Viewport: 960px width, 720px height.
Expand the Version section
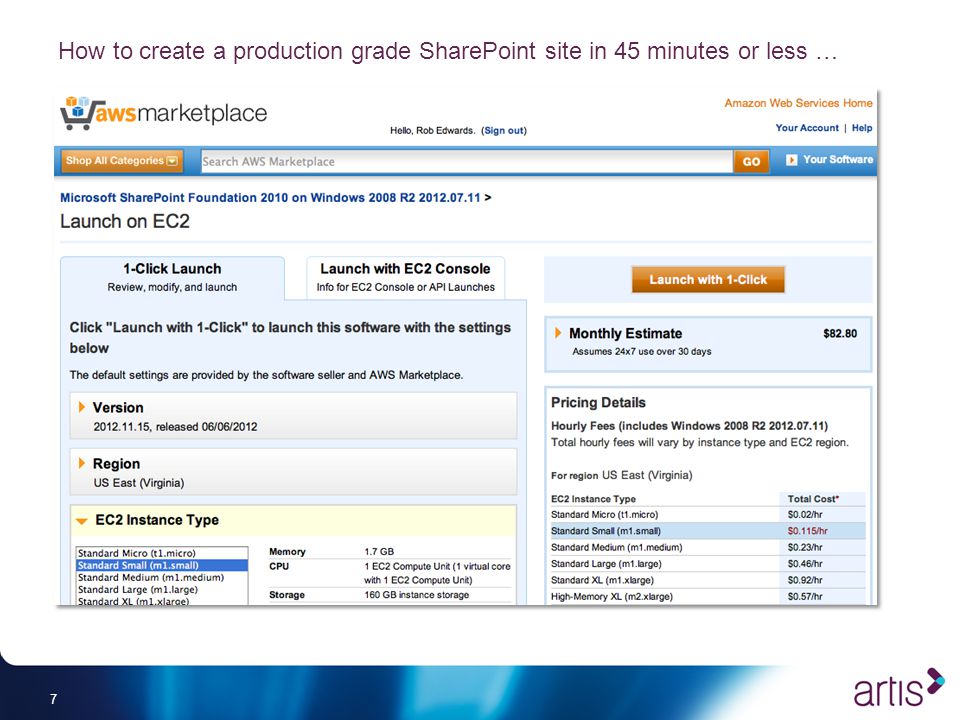tap(81, 407)
